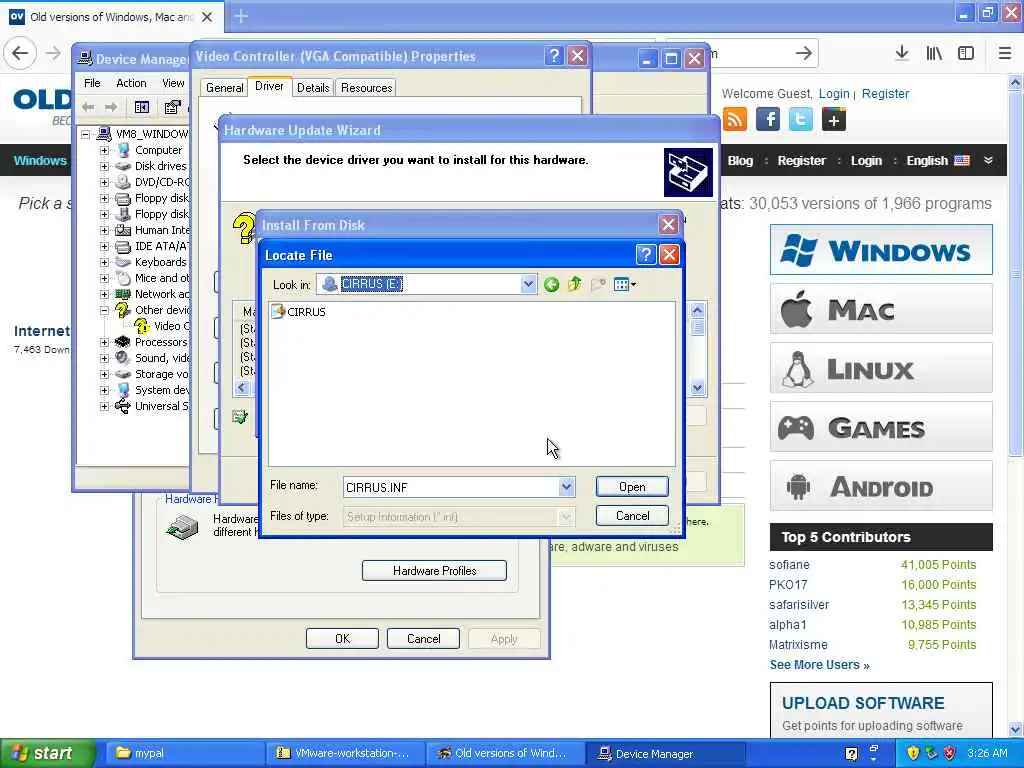Open the English language selector
The height and width of the screenshot is (768, 1024).
coord(938,161)
